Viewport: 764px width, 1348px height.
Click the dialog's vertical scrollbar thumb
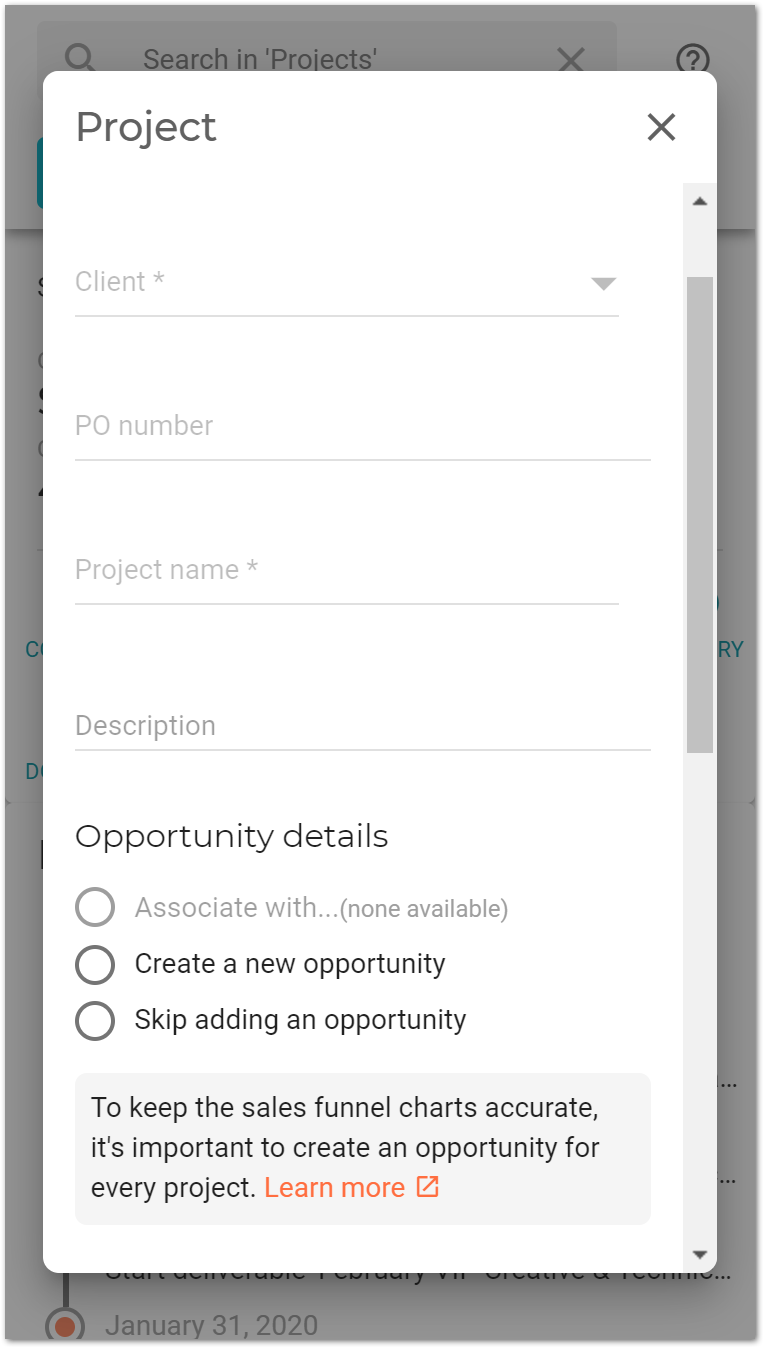click(x=700, y=514)
